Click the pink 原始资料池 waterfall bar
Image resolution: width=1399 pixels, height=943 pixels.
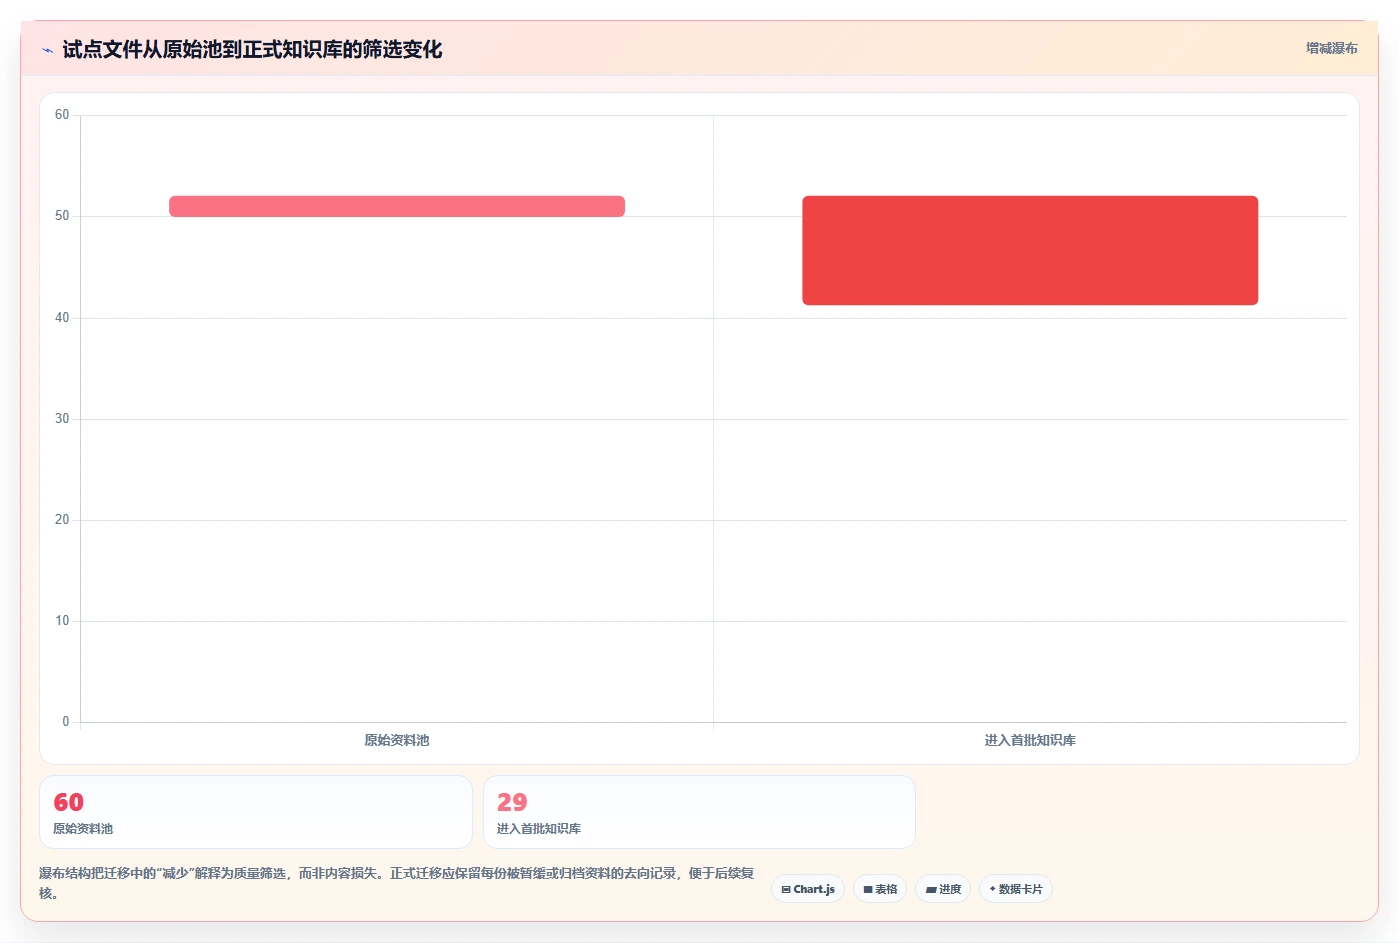click(x=397, y=206)
